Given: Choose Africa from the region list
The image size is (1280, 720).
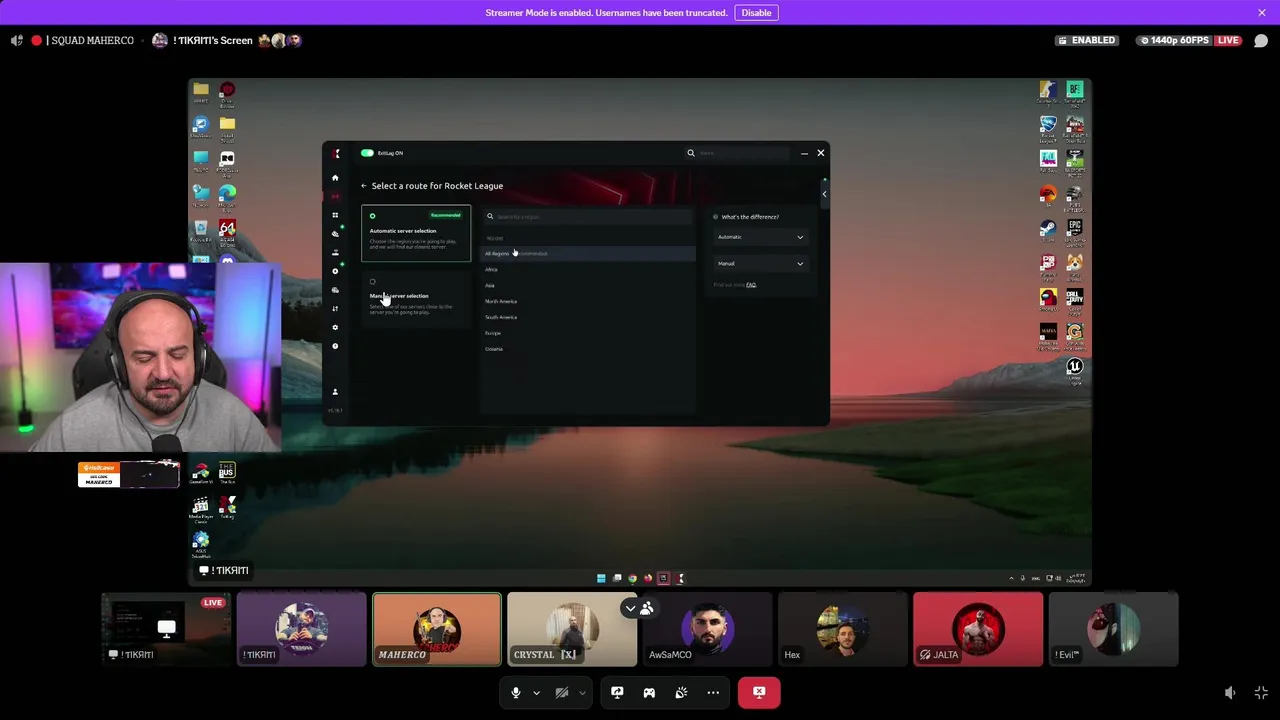Looking at the screenshot, I should (x=589, y=270).
